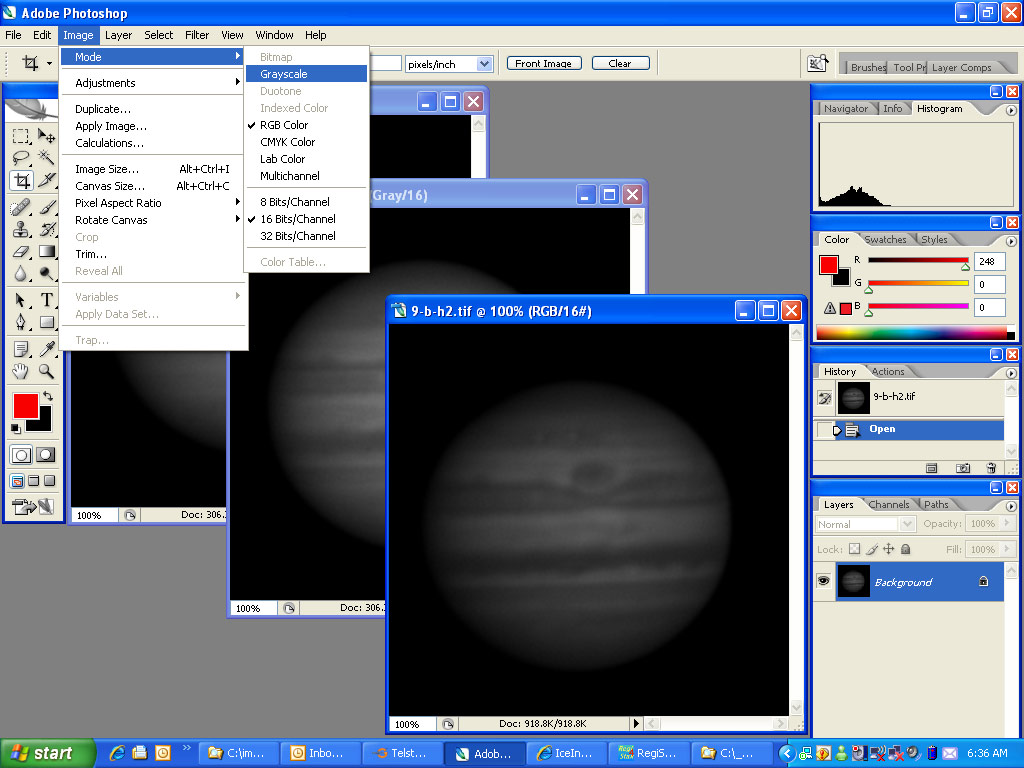Select CMYK Color mode
The height and width of the screenshot is (768, 1024).
pyautogui.click(x=306, y=142)
